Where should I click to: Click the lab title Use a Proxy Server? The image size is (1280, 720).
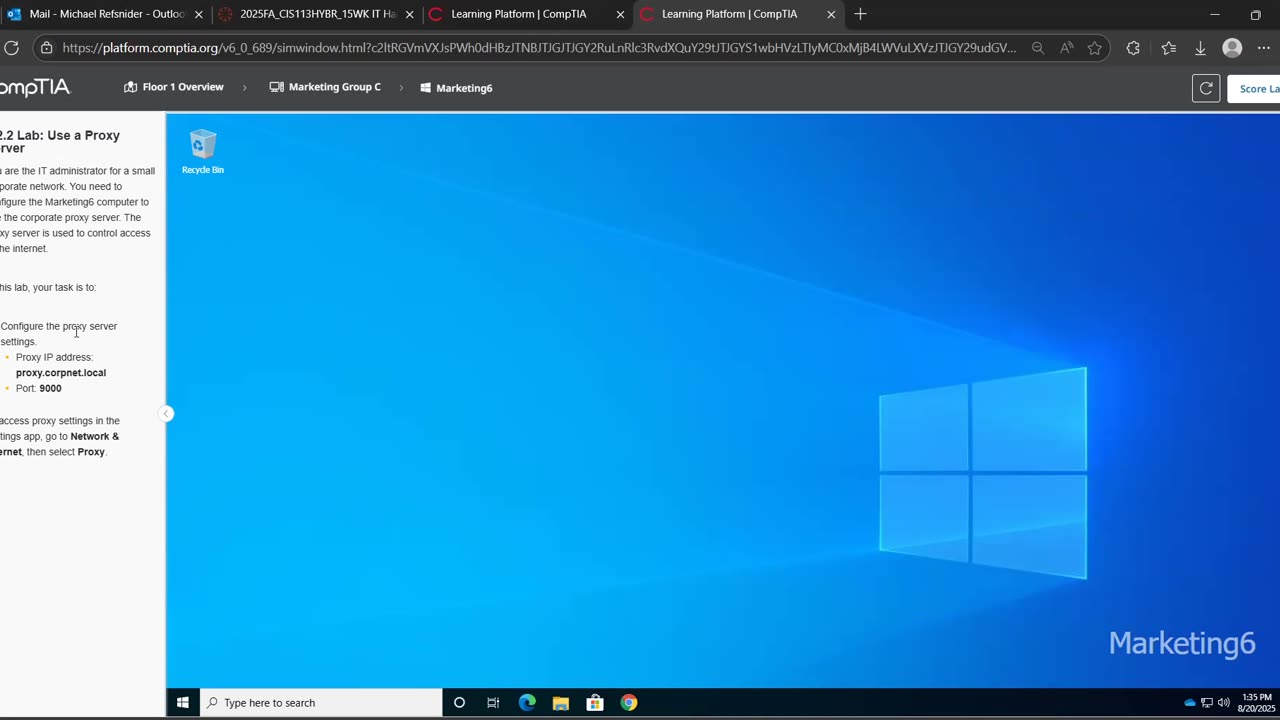pos(60,141)
